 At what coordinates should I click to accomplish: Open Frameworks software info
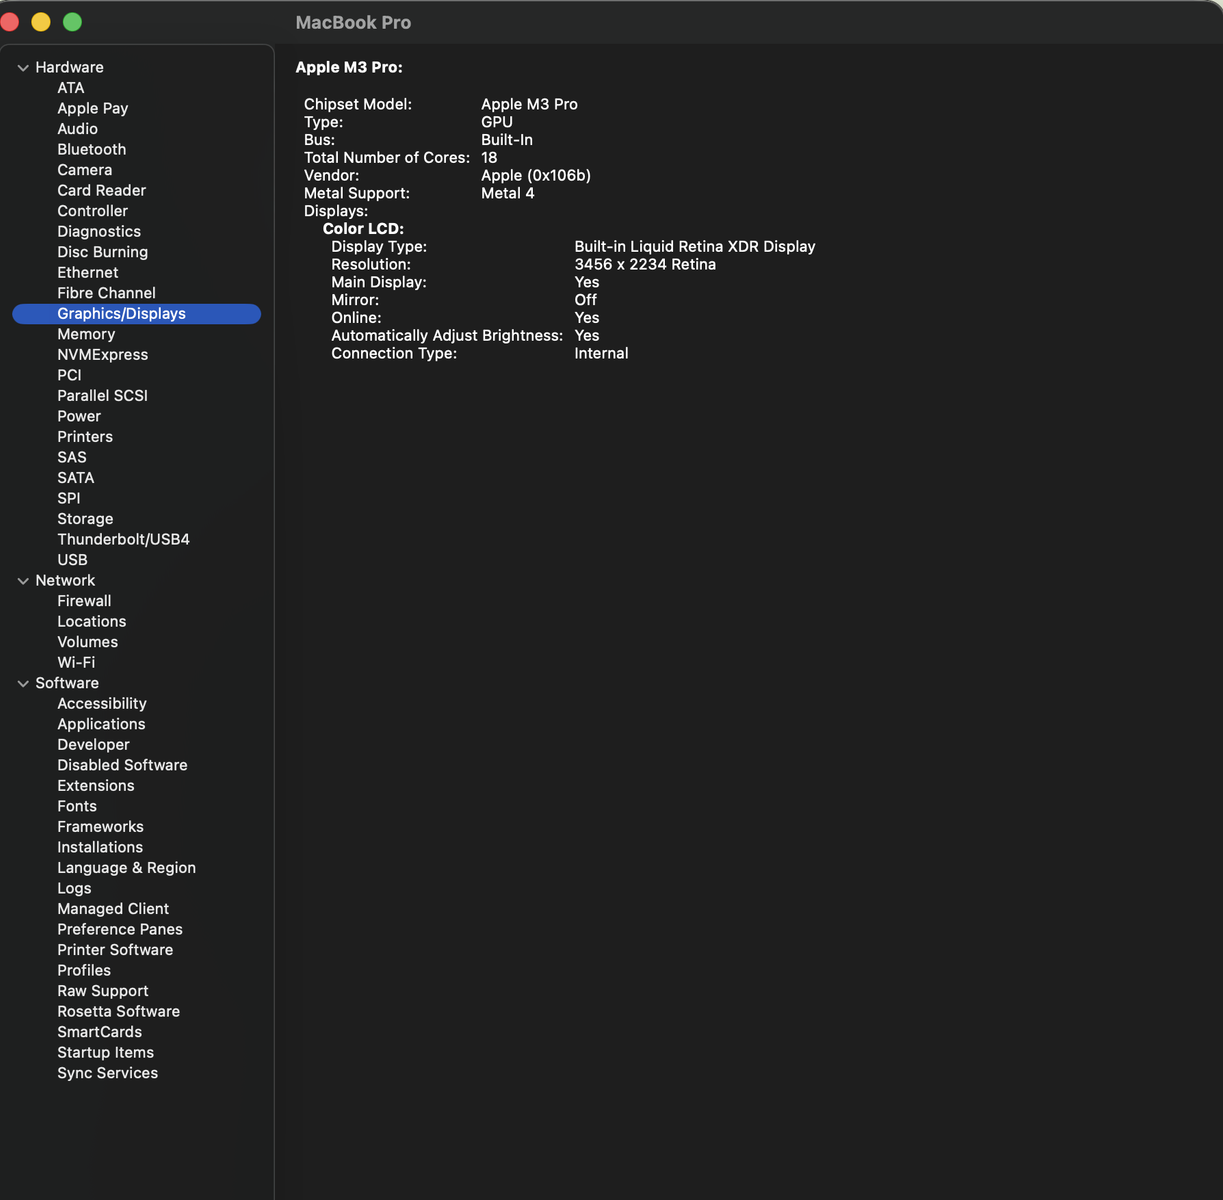tap(101, 827)
